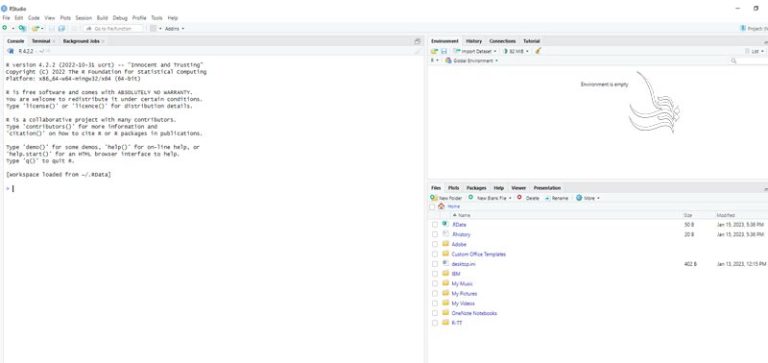The width and height of the screenshot is (768, 363).
Task: Open the More dropdown in Files pane
Action: pos(588,198)
